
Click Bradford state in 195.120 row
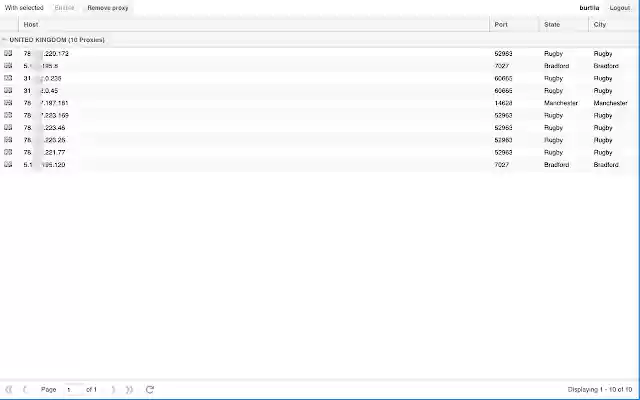click(556, 164)
